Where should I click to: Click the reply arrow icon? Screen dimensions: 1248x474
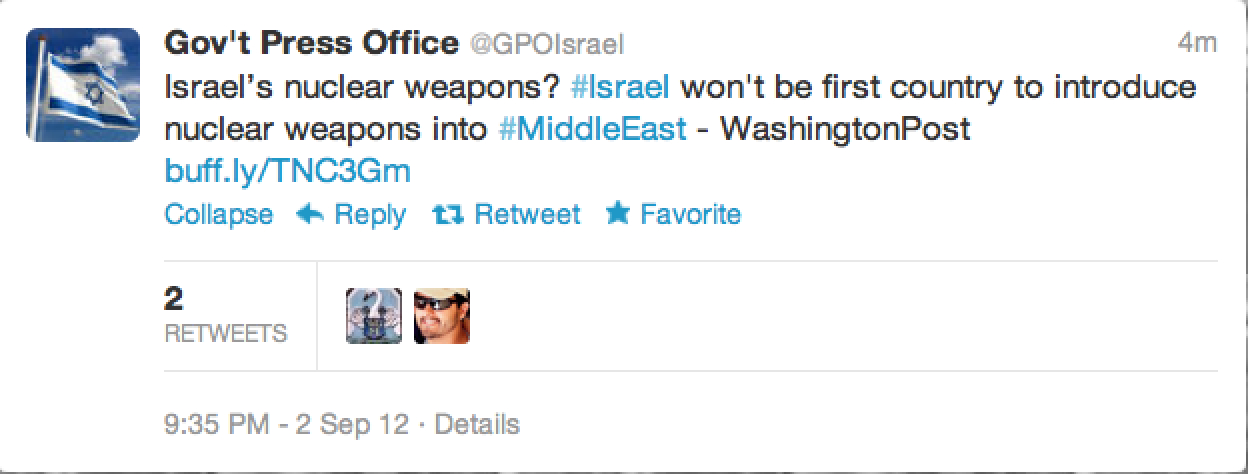pyautogui.click(x=310, y=214)
